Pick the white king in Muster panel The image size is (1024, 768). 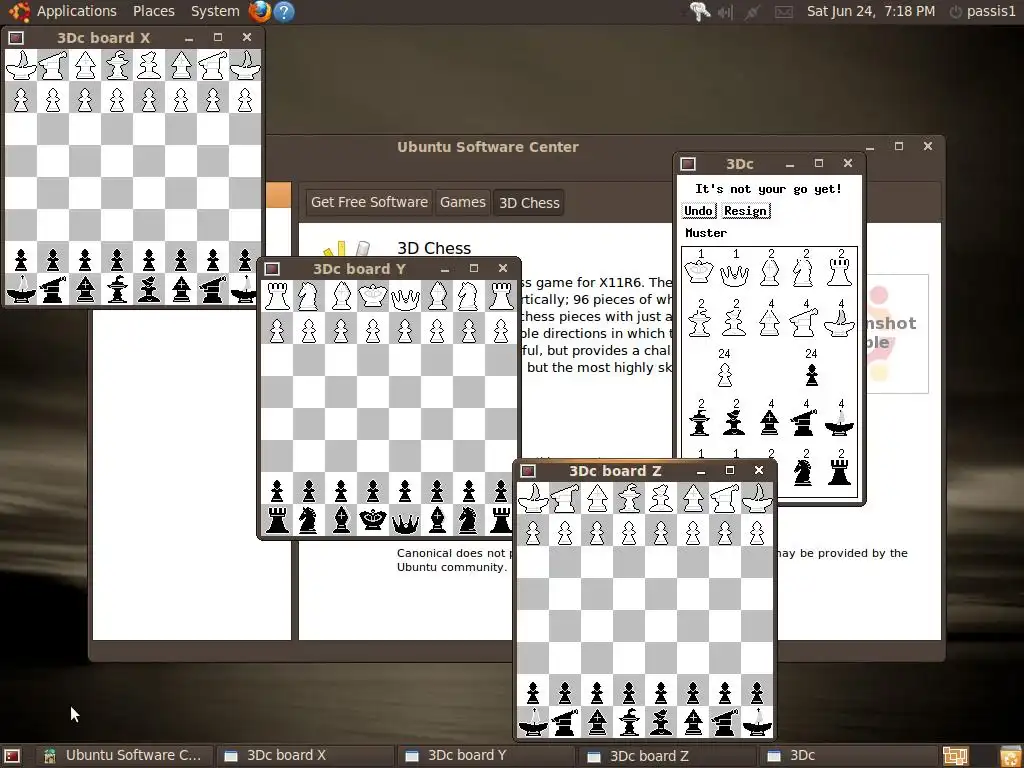[699, 272]
